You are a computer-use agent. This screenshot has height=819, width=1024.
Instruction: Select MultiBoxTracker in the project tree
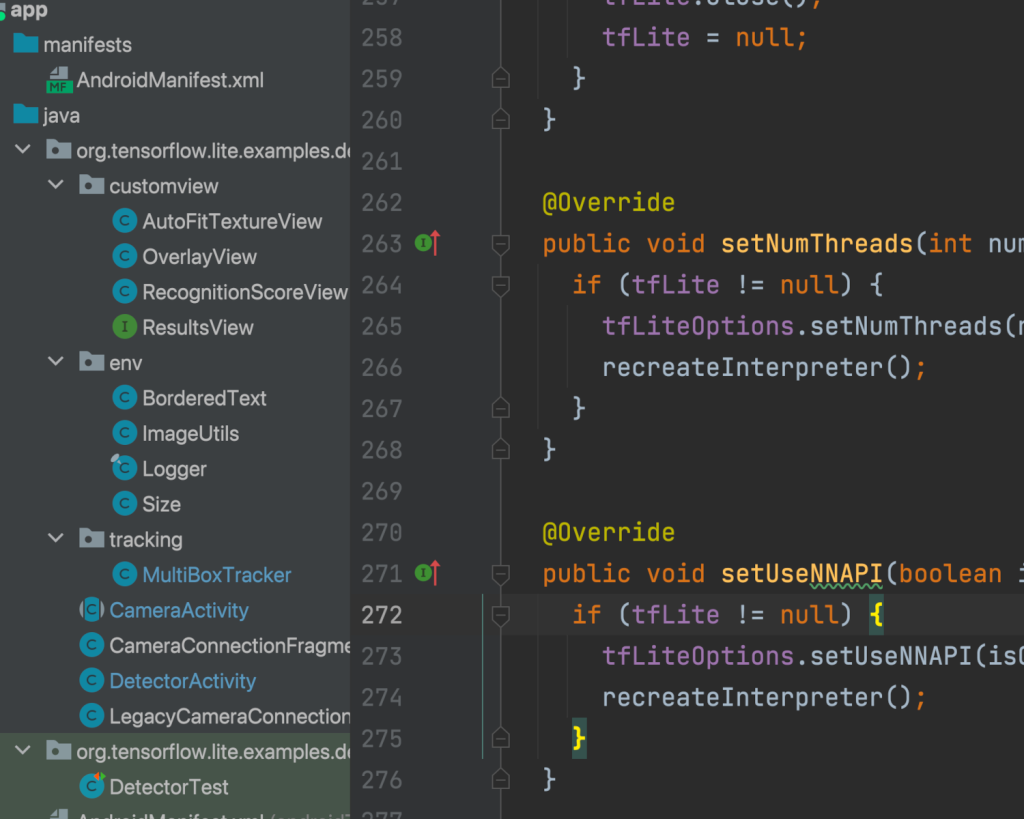point(216,575)
